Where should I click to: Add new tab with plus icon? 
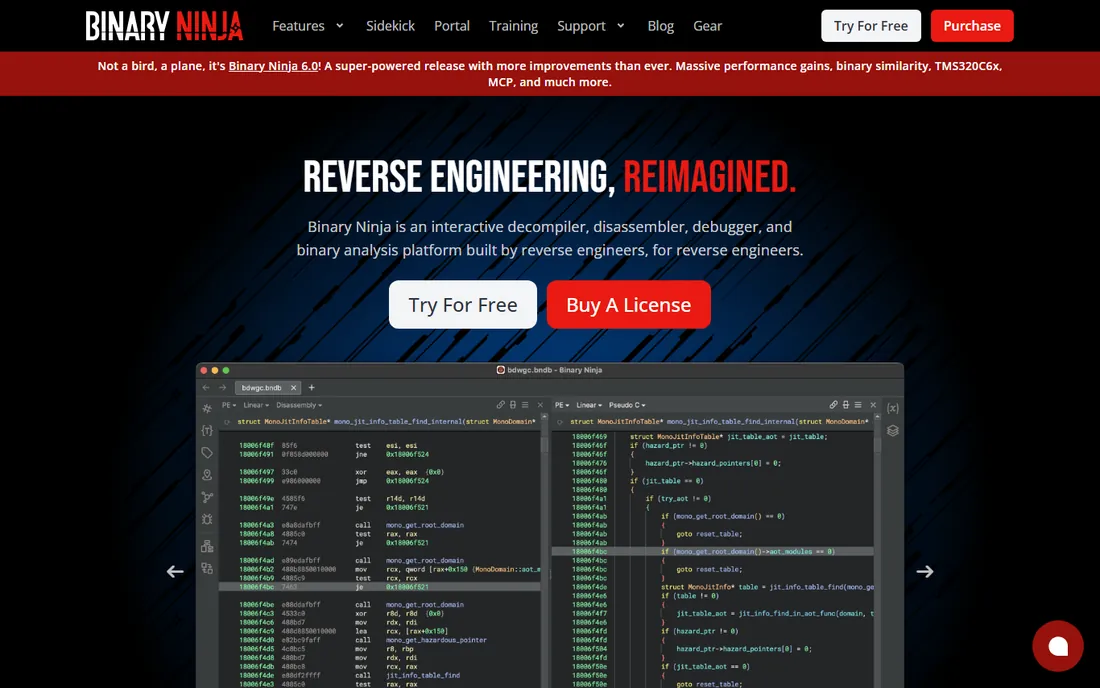coord(311,387)
